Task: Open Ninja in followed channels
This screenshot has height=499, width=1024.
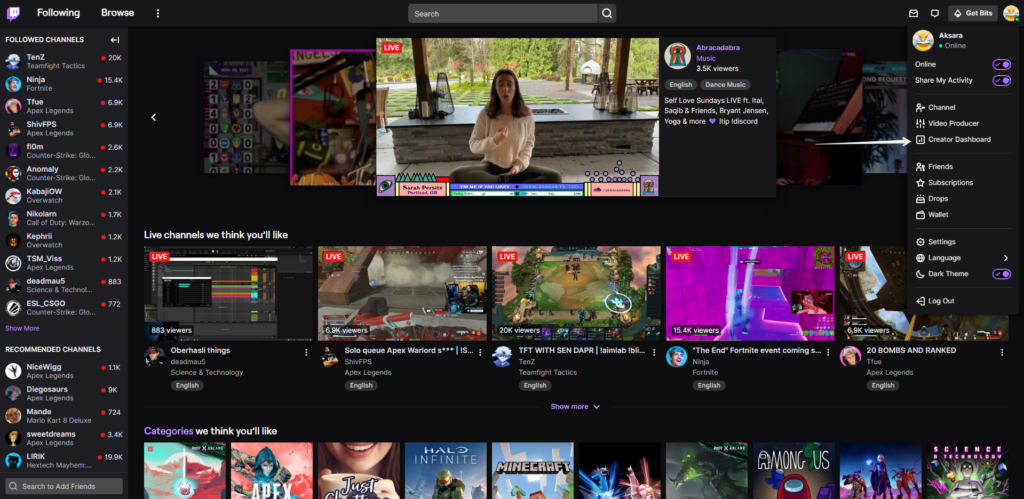Action: coord(64,84)
